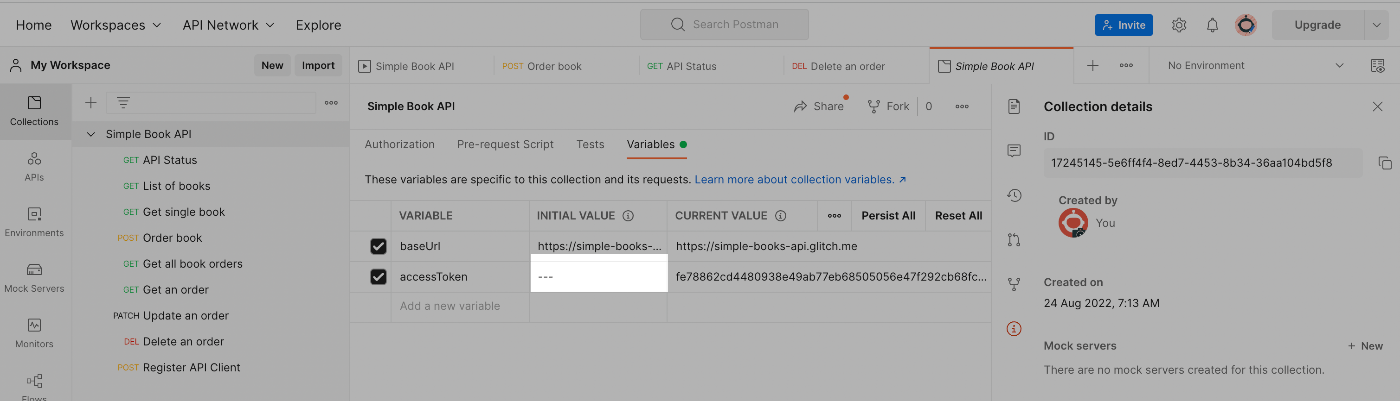Screen dimensions: 1400x401
Task: Open documentation icon in right sidebar
Action: click(x=1014, y=106)
